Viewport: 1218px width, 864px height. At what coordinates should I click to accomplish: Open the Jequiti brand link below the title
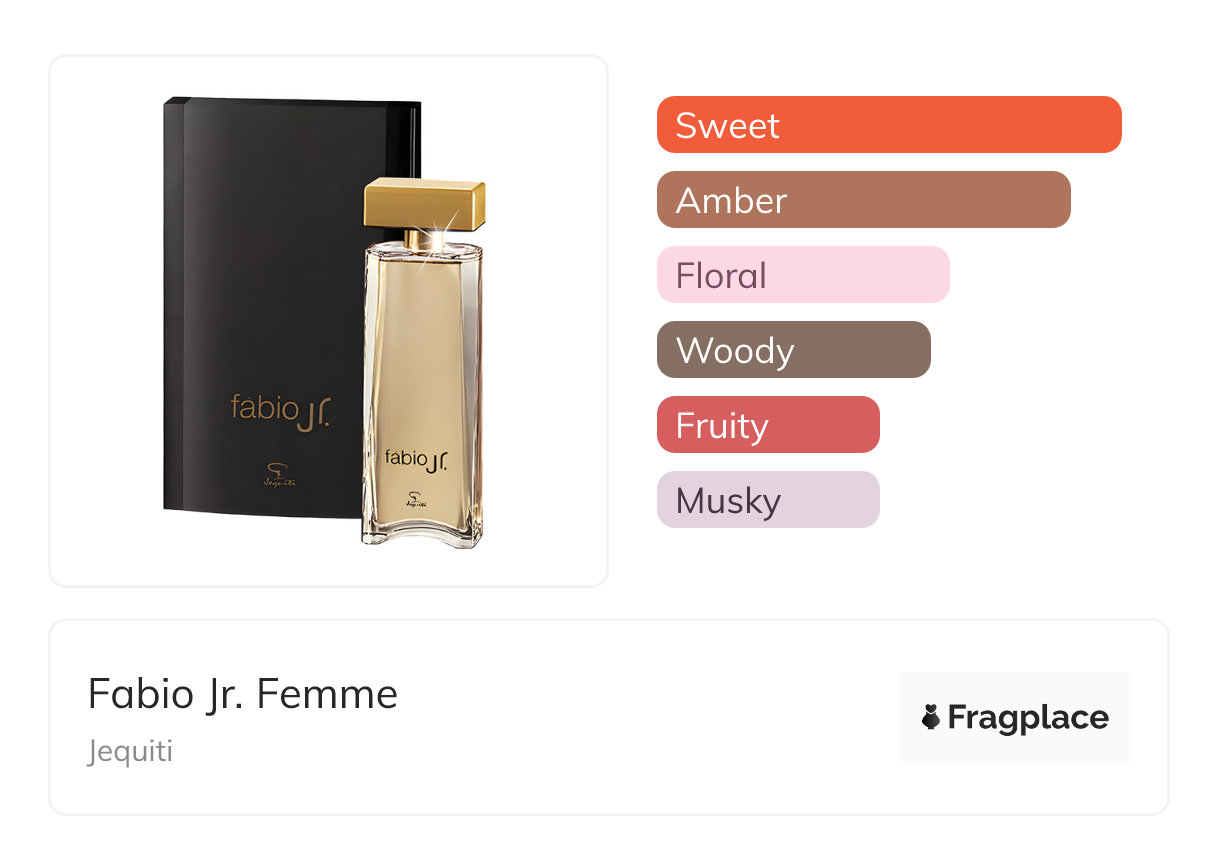pyautogui.click(x=130, y=751)
